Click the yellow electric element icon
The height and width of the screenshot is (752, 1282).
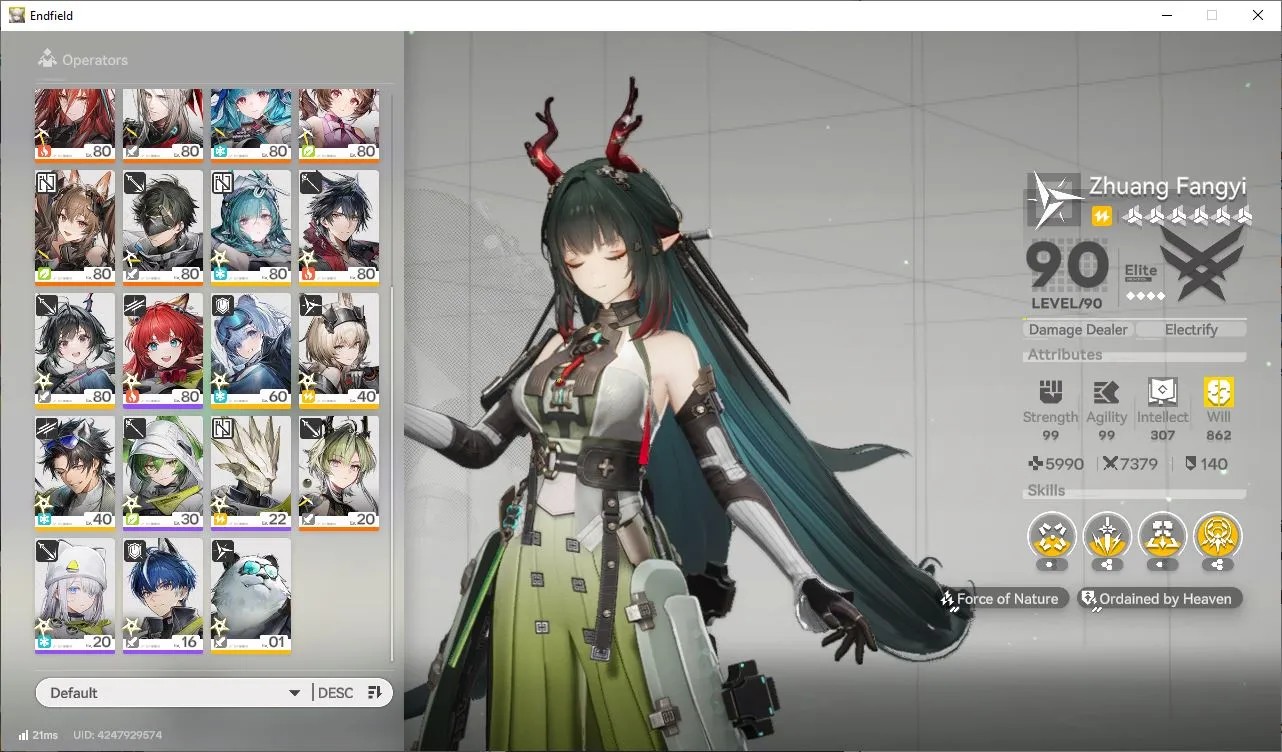click(1101, 215)
